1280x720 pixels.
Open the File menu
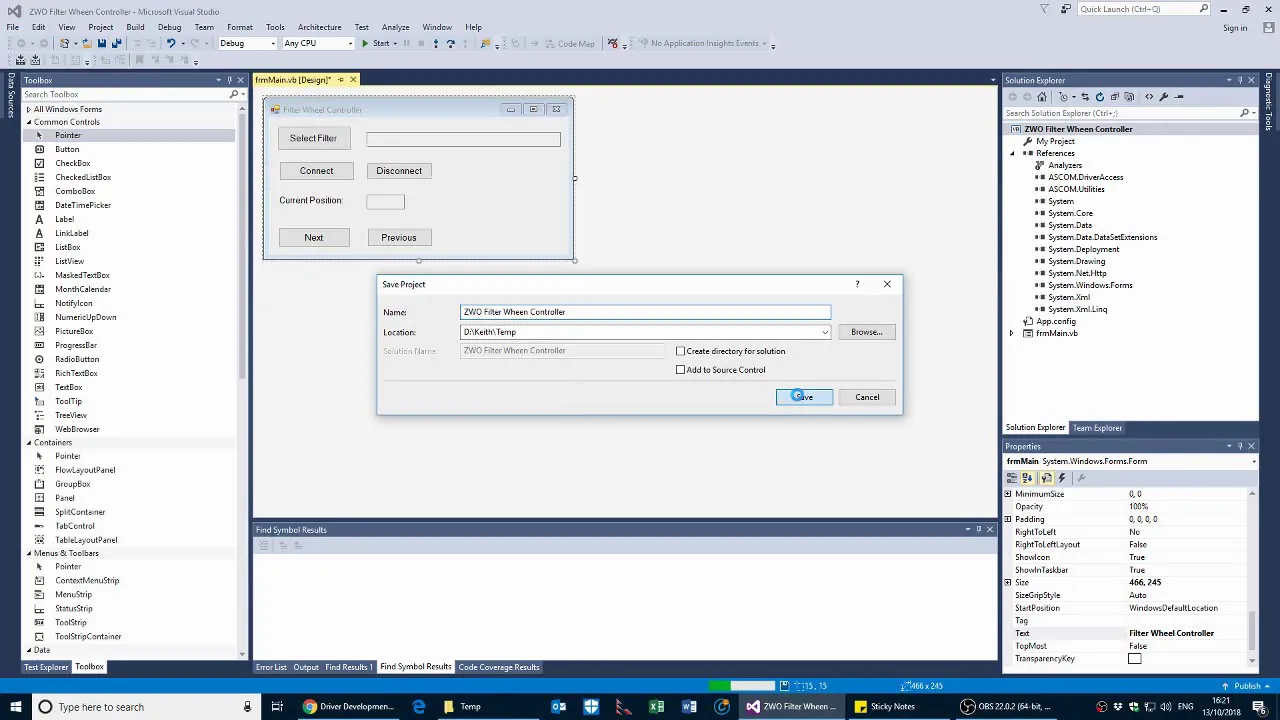[x=12, y=27]
